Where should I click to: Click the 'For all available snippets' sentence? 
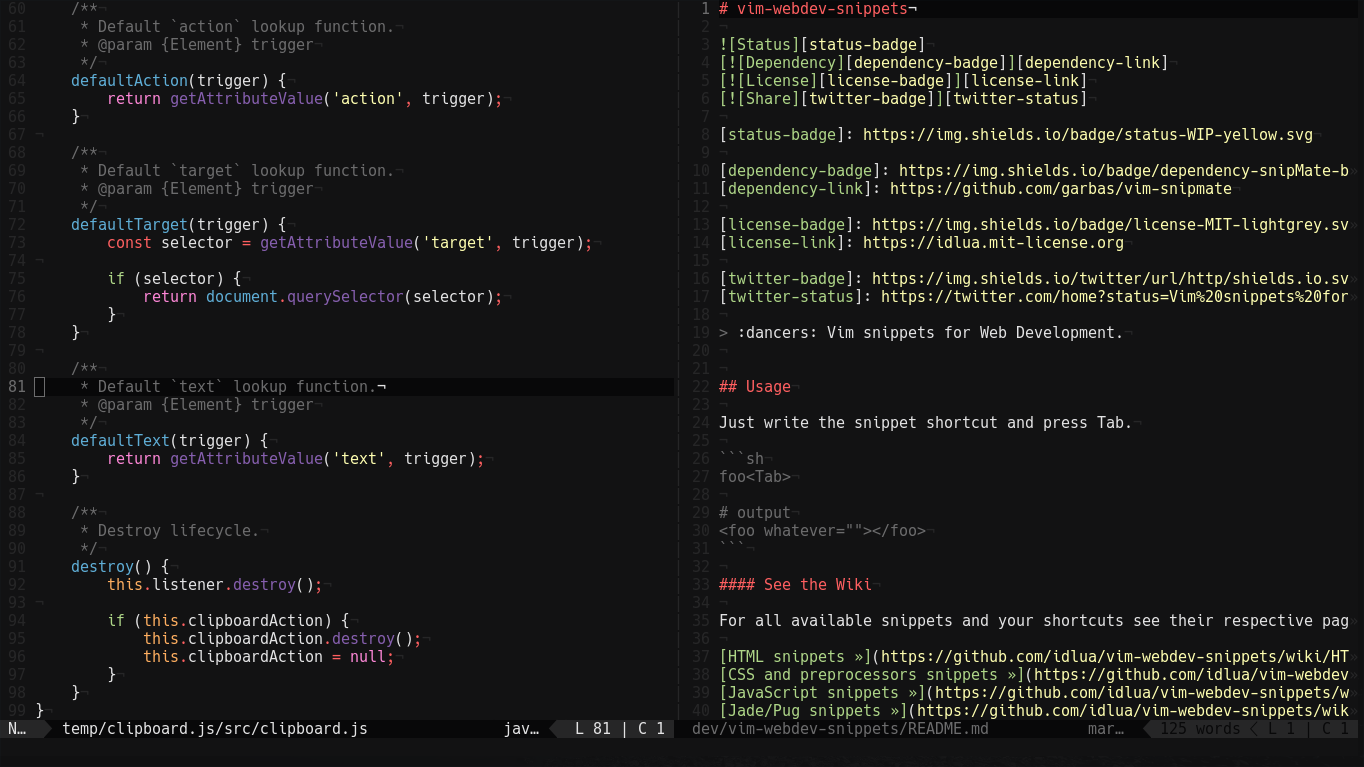click(x=1034, y=620)
